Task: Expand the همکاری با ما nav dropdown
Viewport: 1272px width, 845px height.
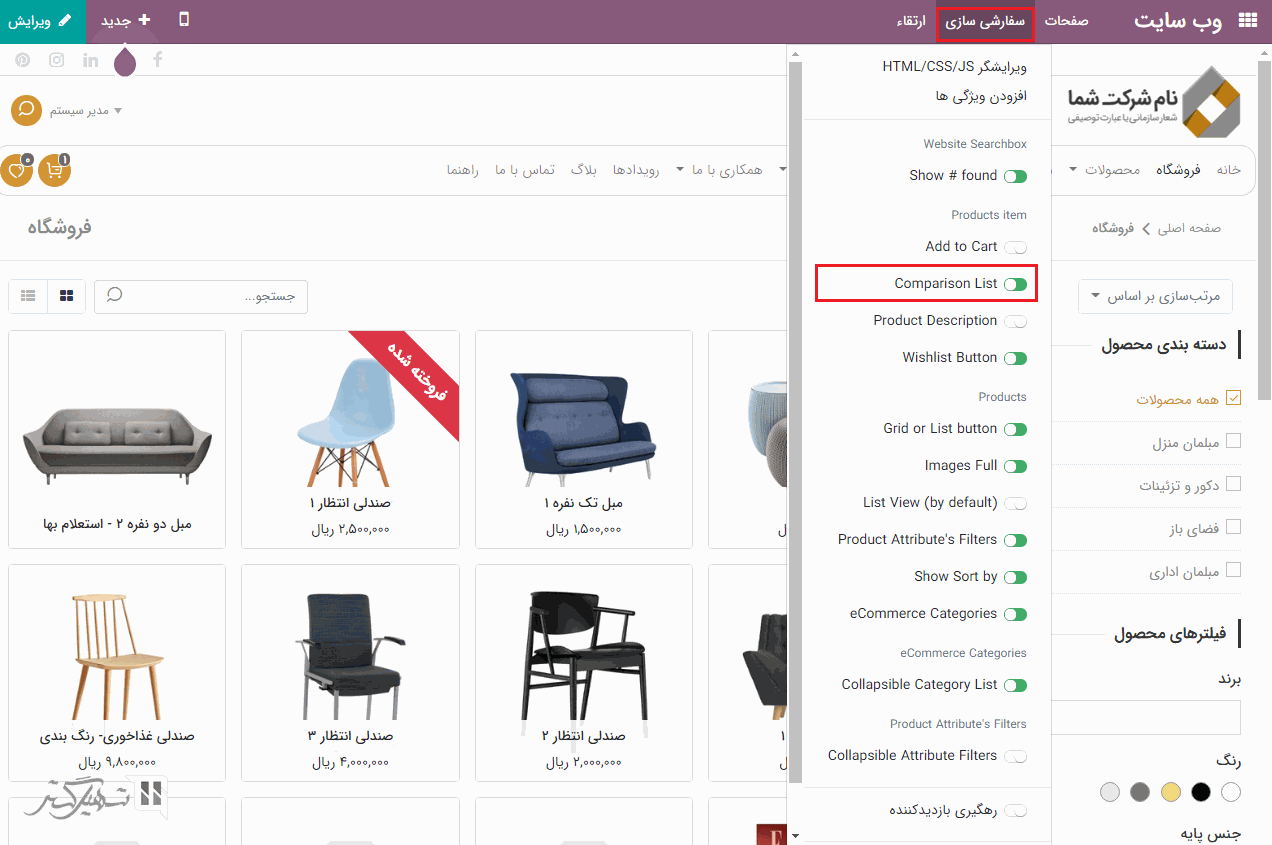Action: 719,170
